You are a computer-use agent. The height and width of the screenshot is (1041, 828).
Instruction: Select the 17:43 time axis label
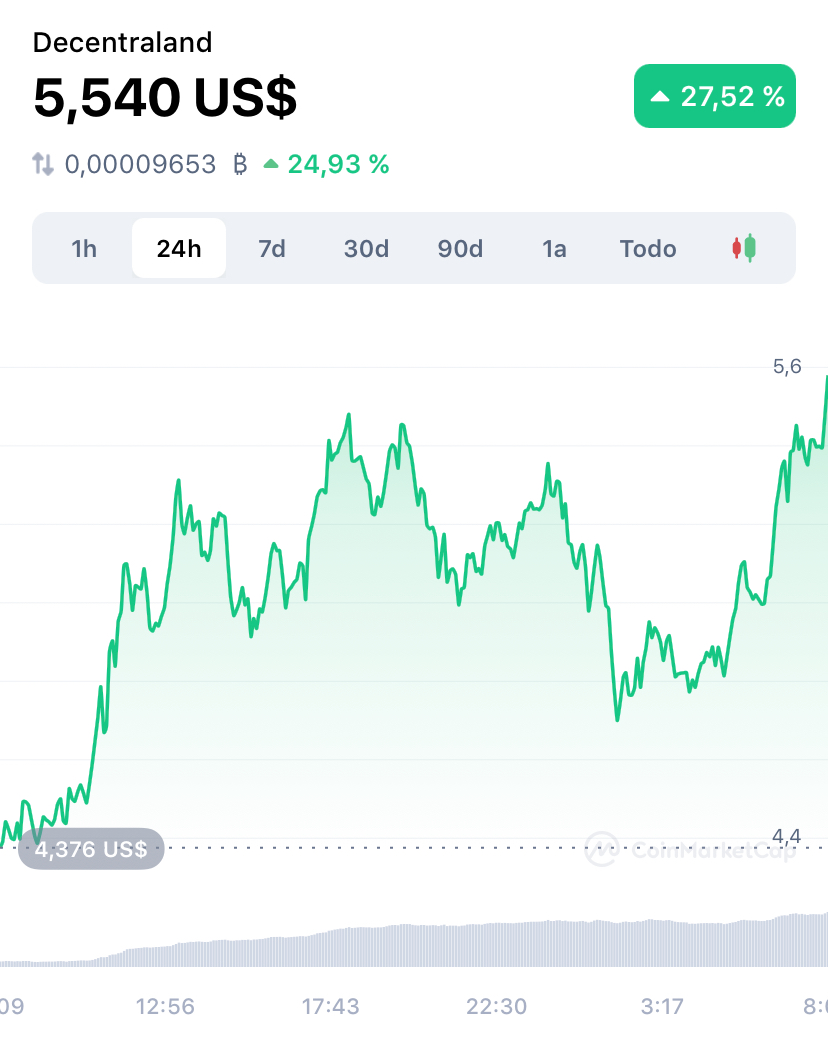coord(331,1006)
